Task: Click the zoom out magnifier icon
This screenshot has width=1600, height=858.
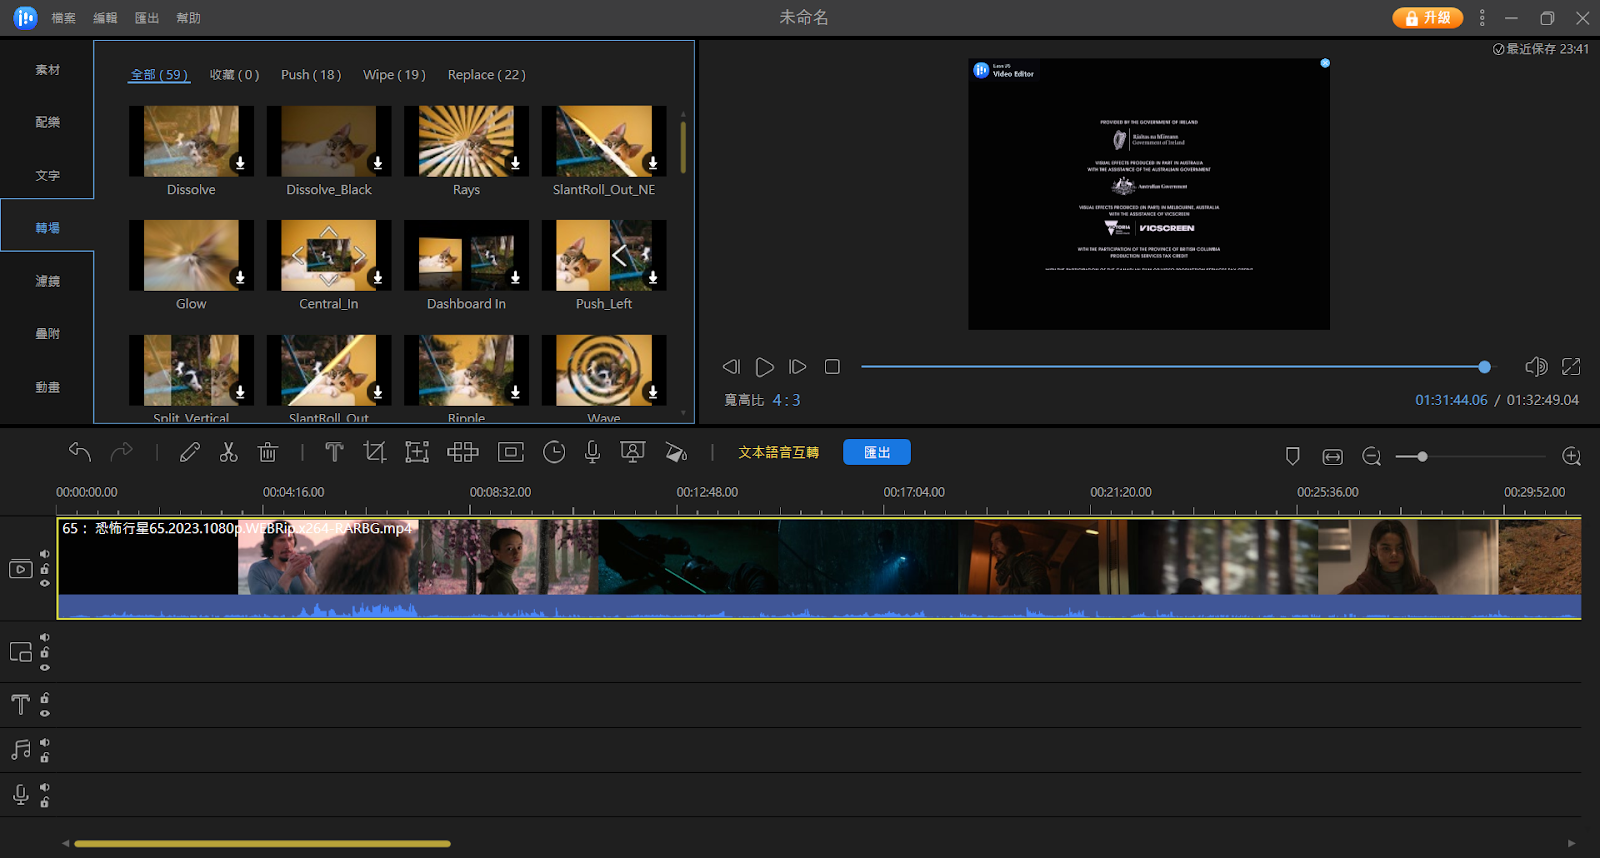Action: click(x=1371, y=456)
